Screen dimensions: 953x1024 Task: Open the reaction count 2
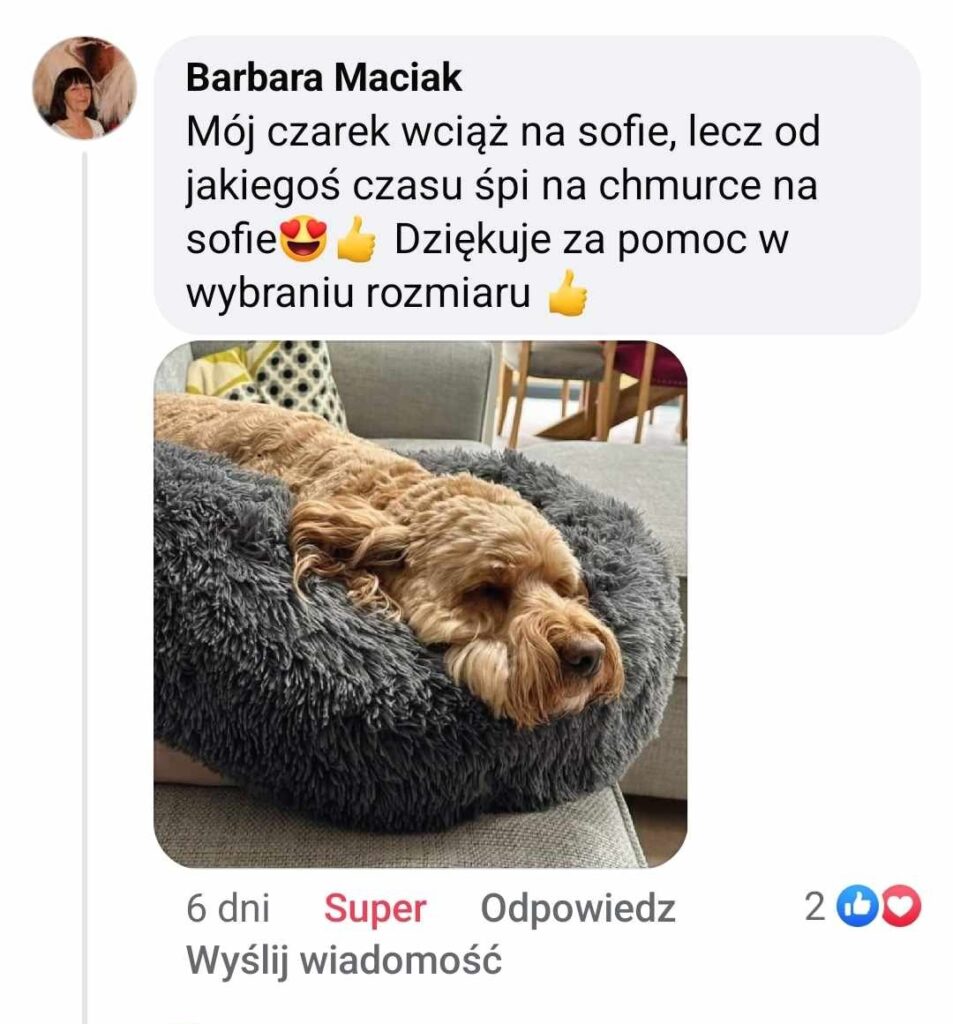tap(815, 907)
